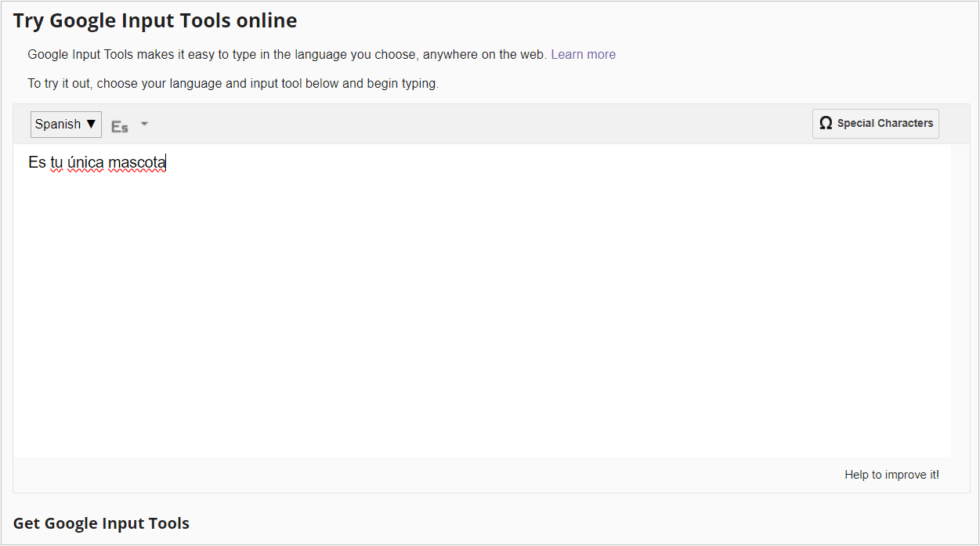Click the blank middle of the text area

pyautogui.click(x=480, y=300)
